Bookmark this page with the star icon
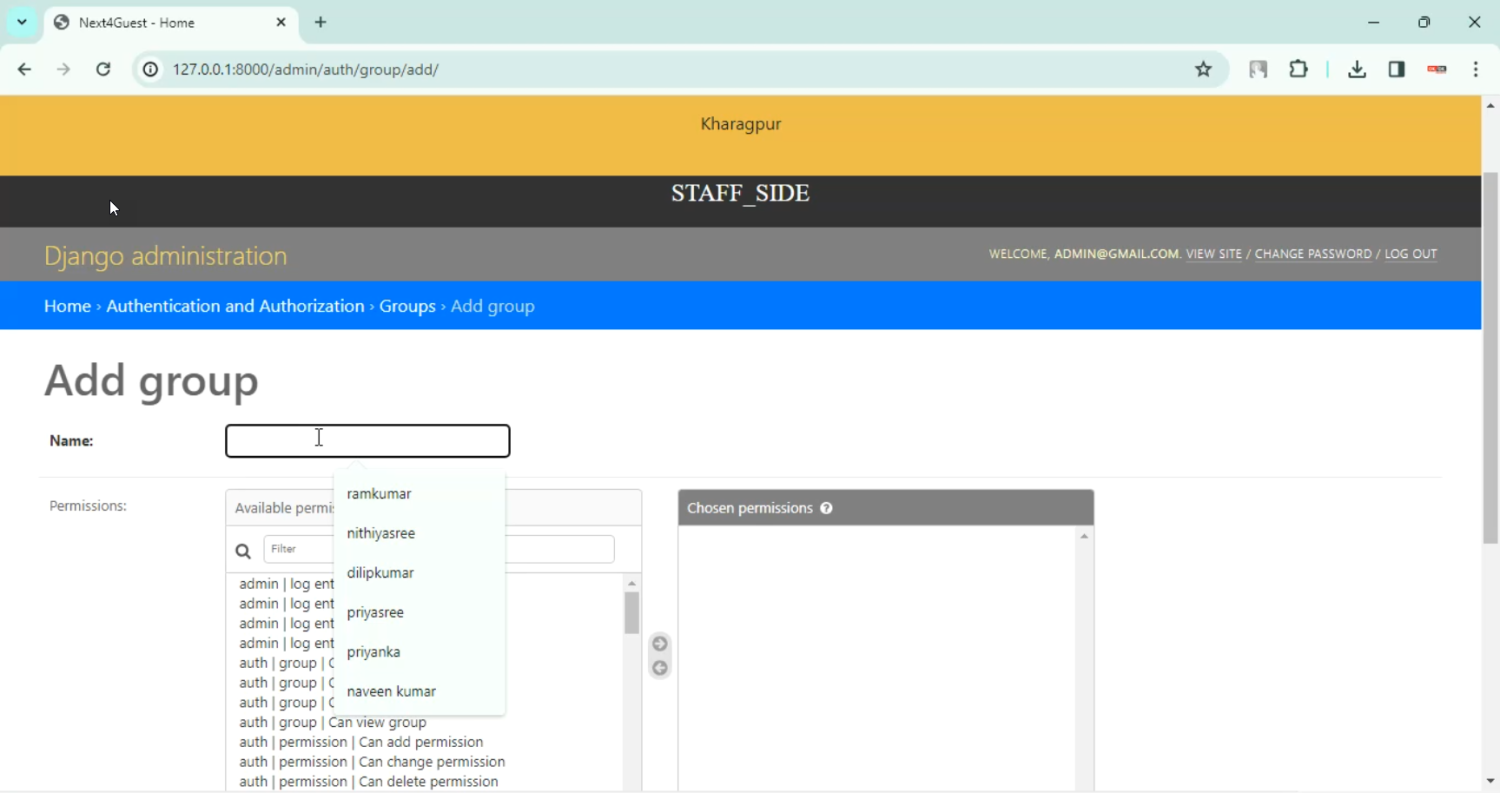 coord(1203,69)
